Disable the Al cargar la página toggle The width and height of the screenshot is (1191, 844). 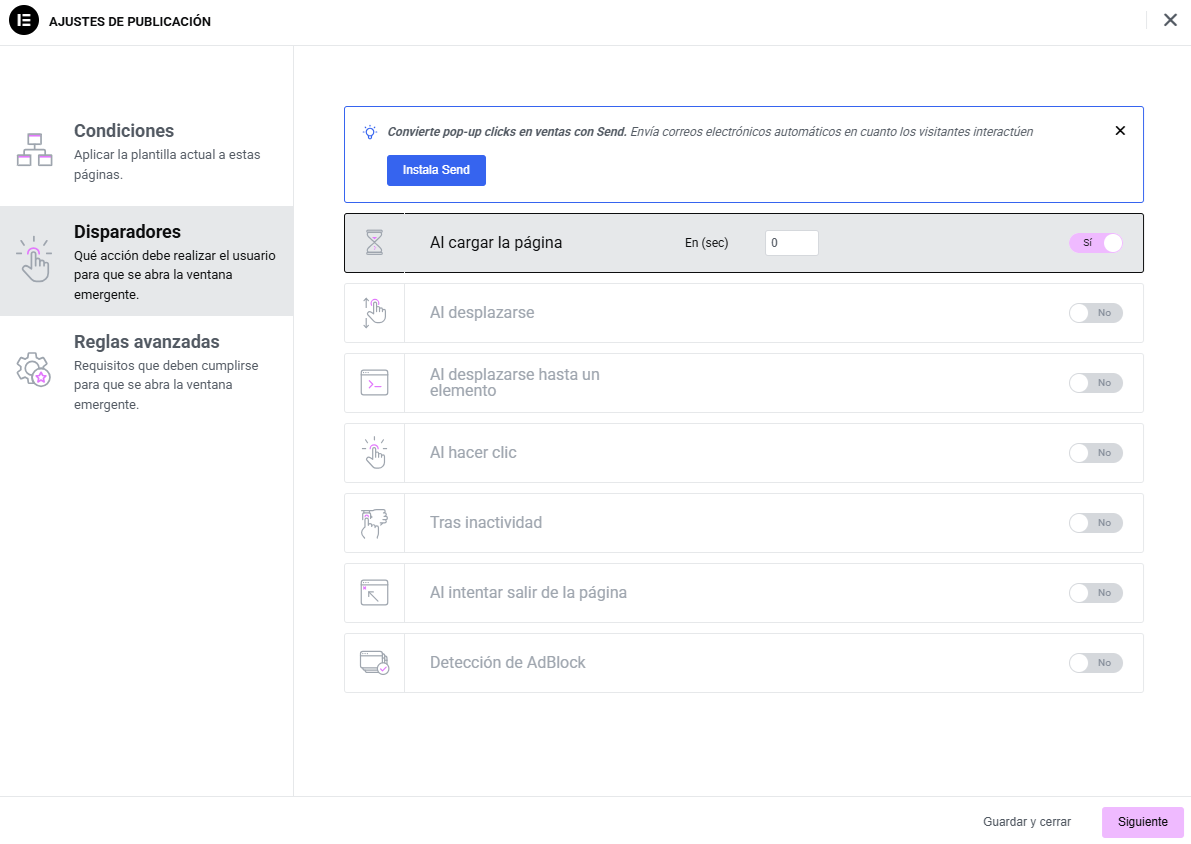coord(1096,243)
